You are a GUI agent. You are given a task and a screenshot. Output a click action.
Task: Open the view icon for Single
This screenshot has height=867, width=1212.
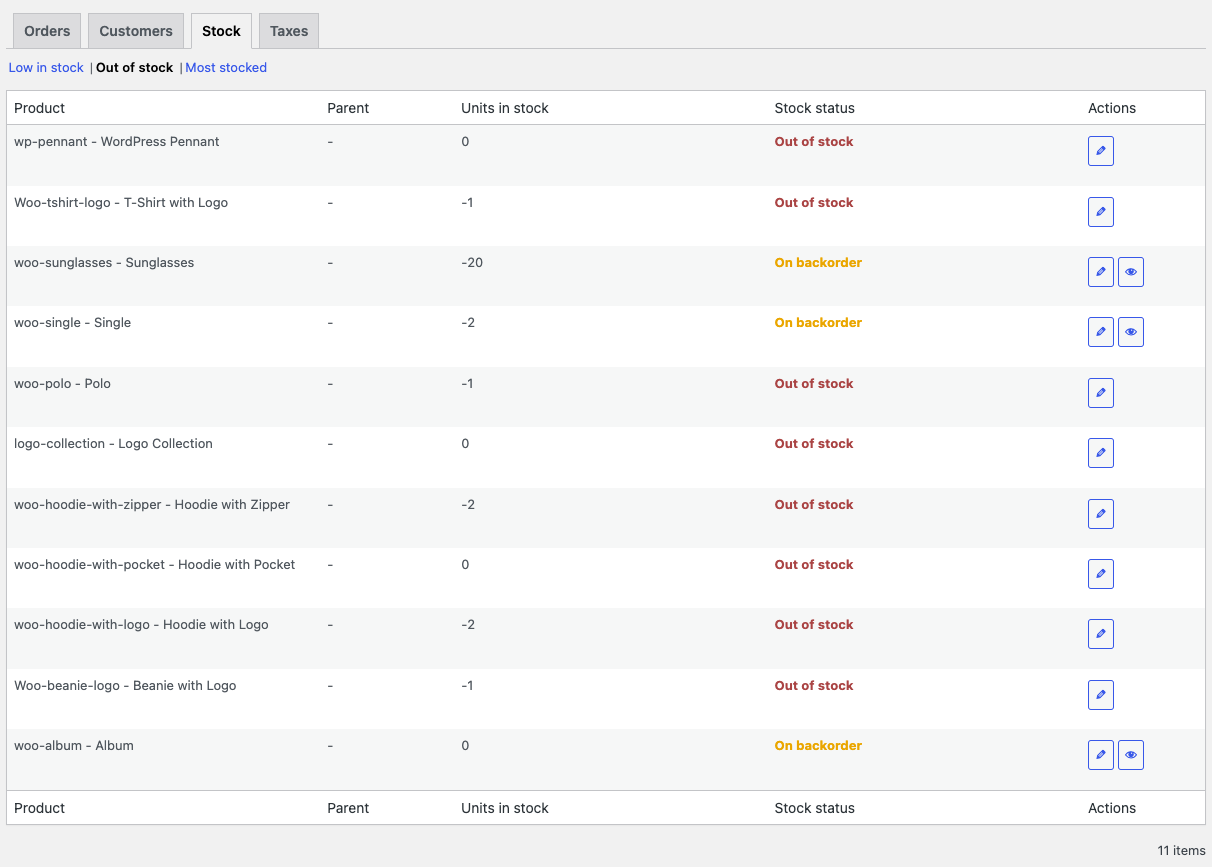(x=1131, y=331)
